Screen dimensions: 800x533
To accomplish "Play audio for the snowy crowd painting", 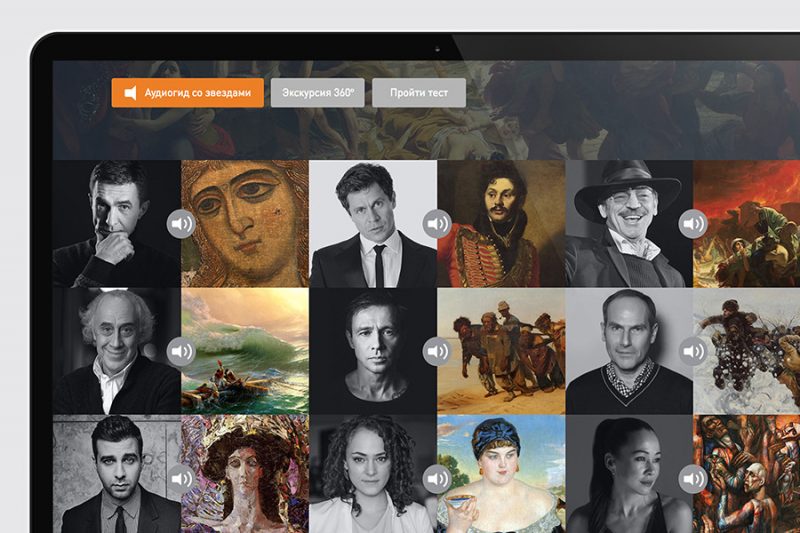I will 693,351.
